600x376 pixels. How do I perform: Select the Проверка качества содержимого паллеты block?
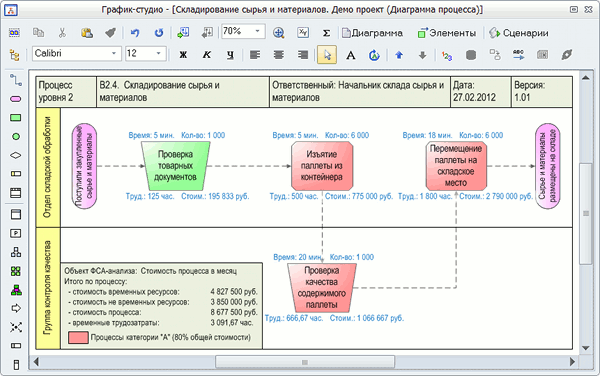[322, 288]
